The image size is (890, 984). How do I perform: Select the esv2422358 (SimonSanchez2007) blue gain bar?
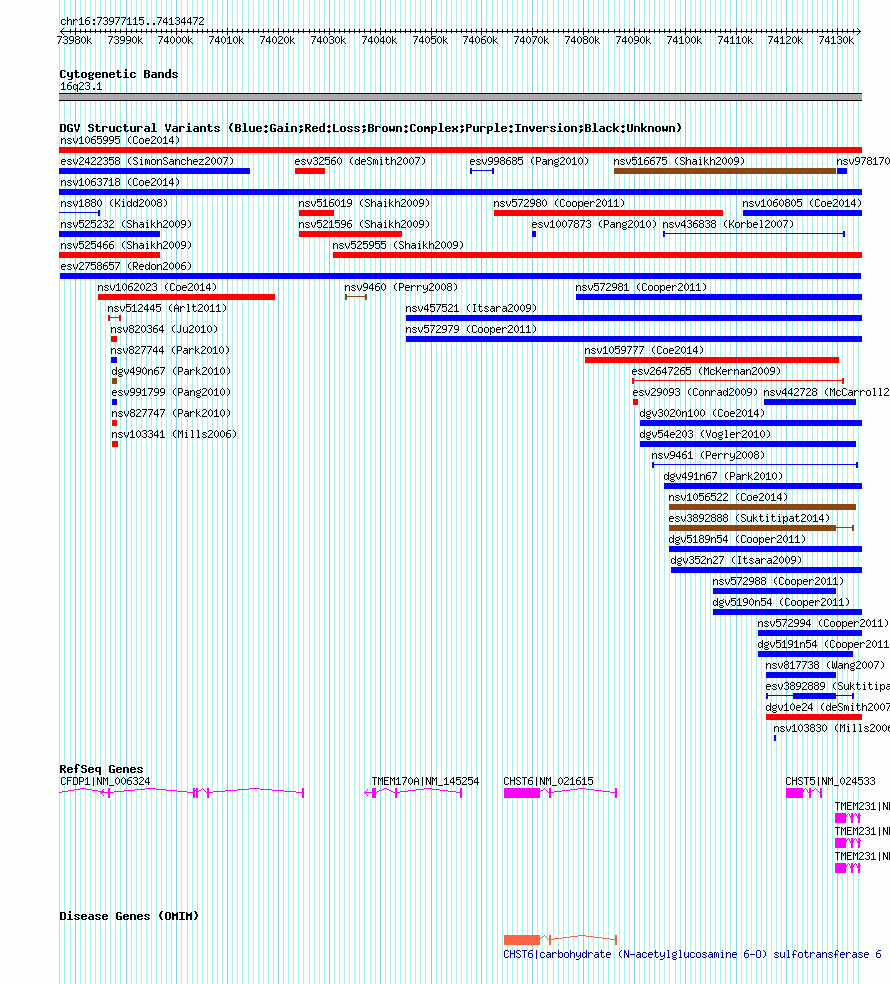click(x=154, y=171)
